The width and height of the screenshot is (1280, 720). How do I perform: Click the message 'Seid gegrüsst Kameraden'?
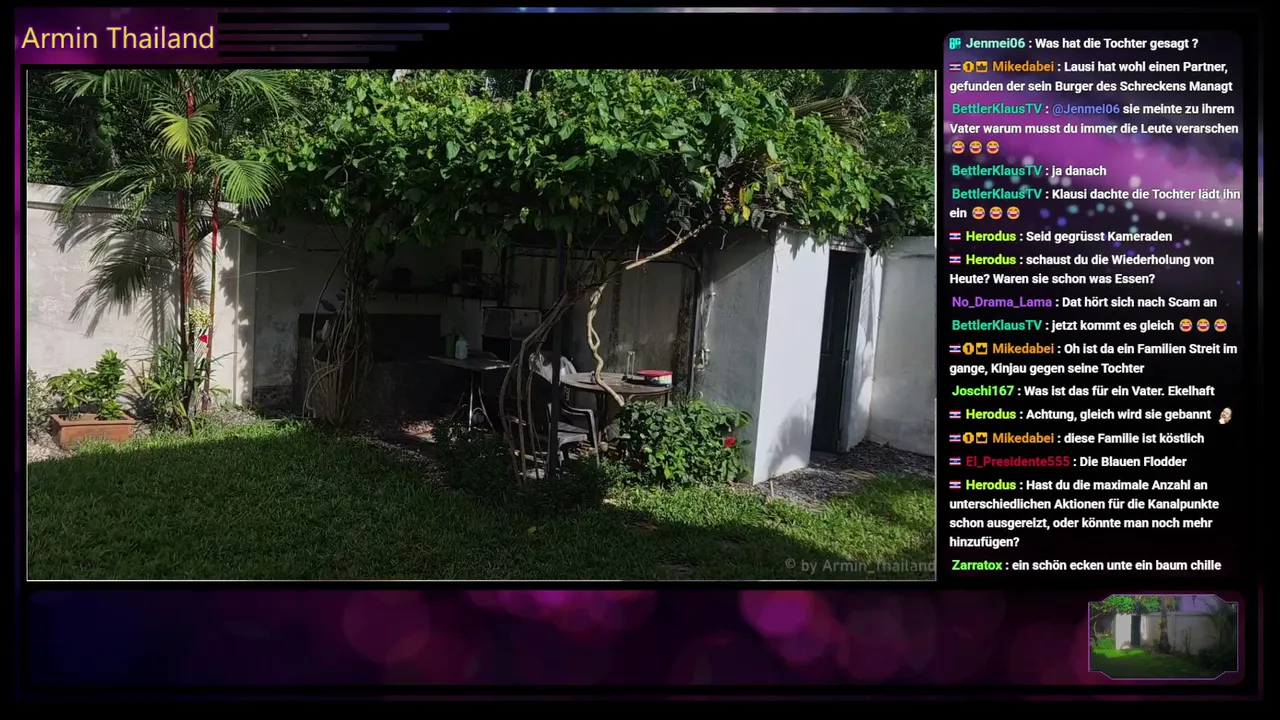[1099, 237]
